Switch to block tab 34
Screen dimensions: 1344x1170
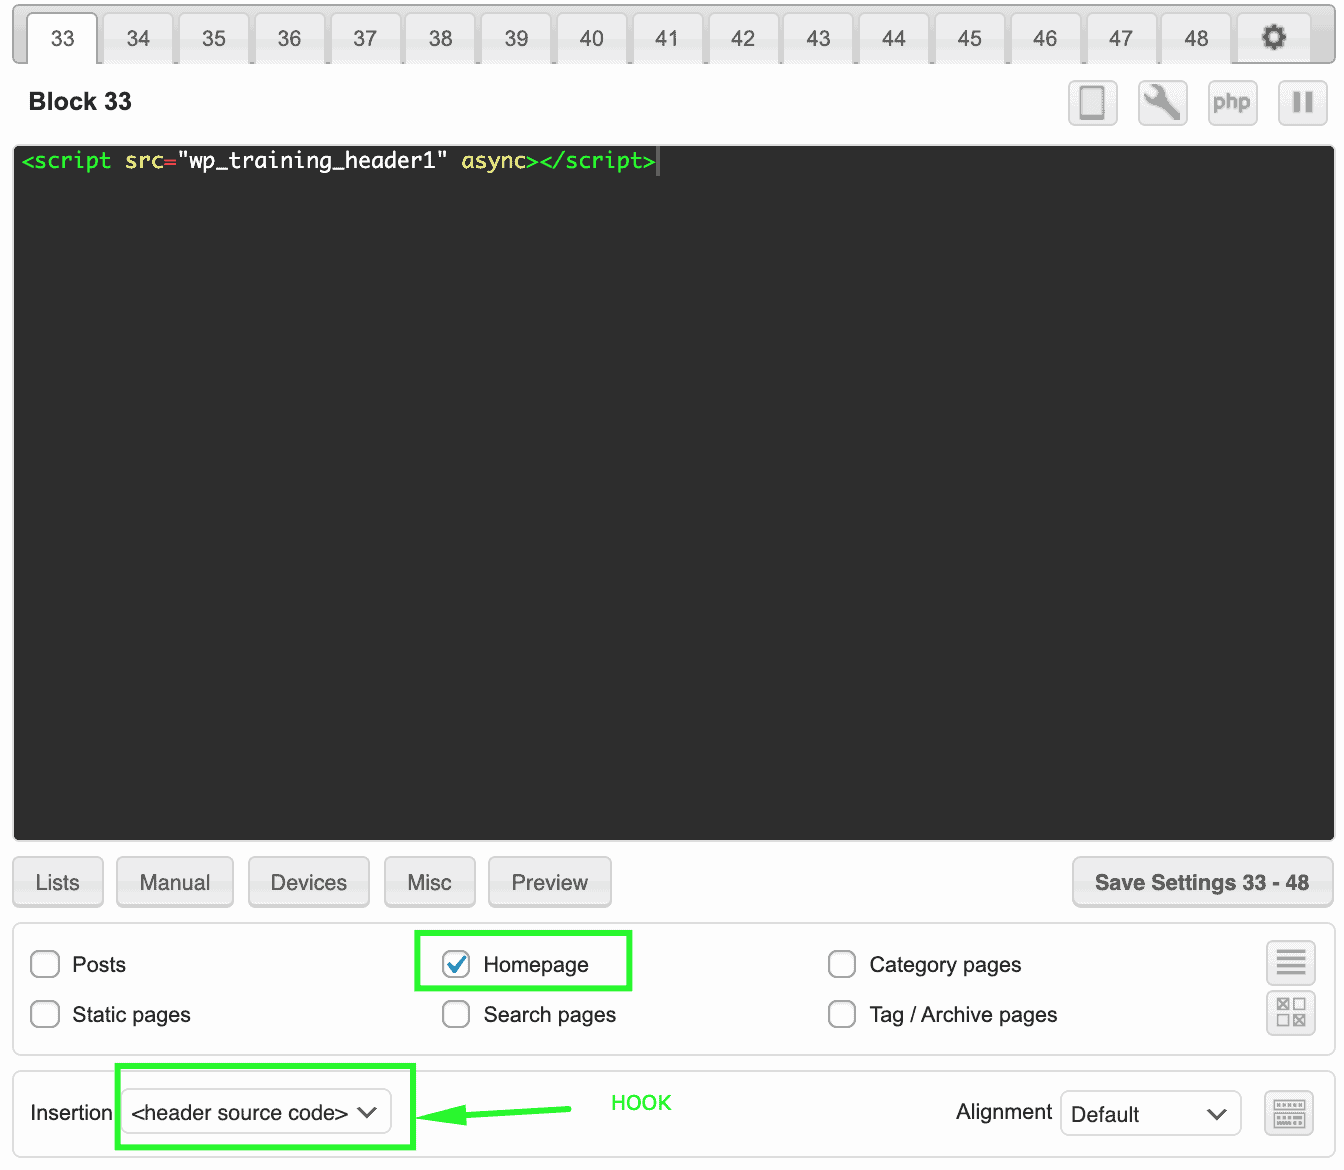click(138, 38)
